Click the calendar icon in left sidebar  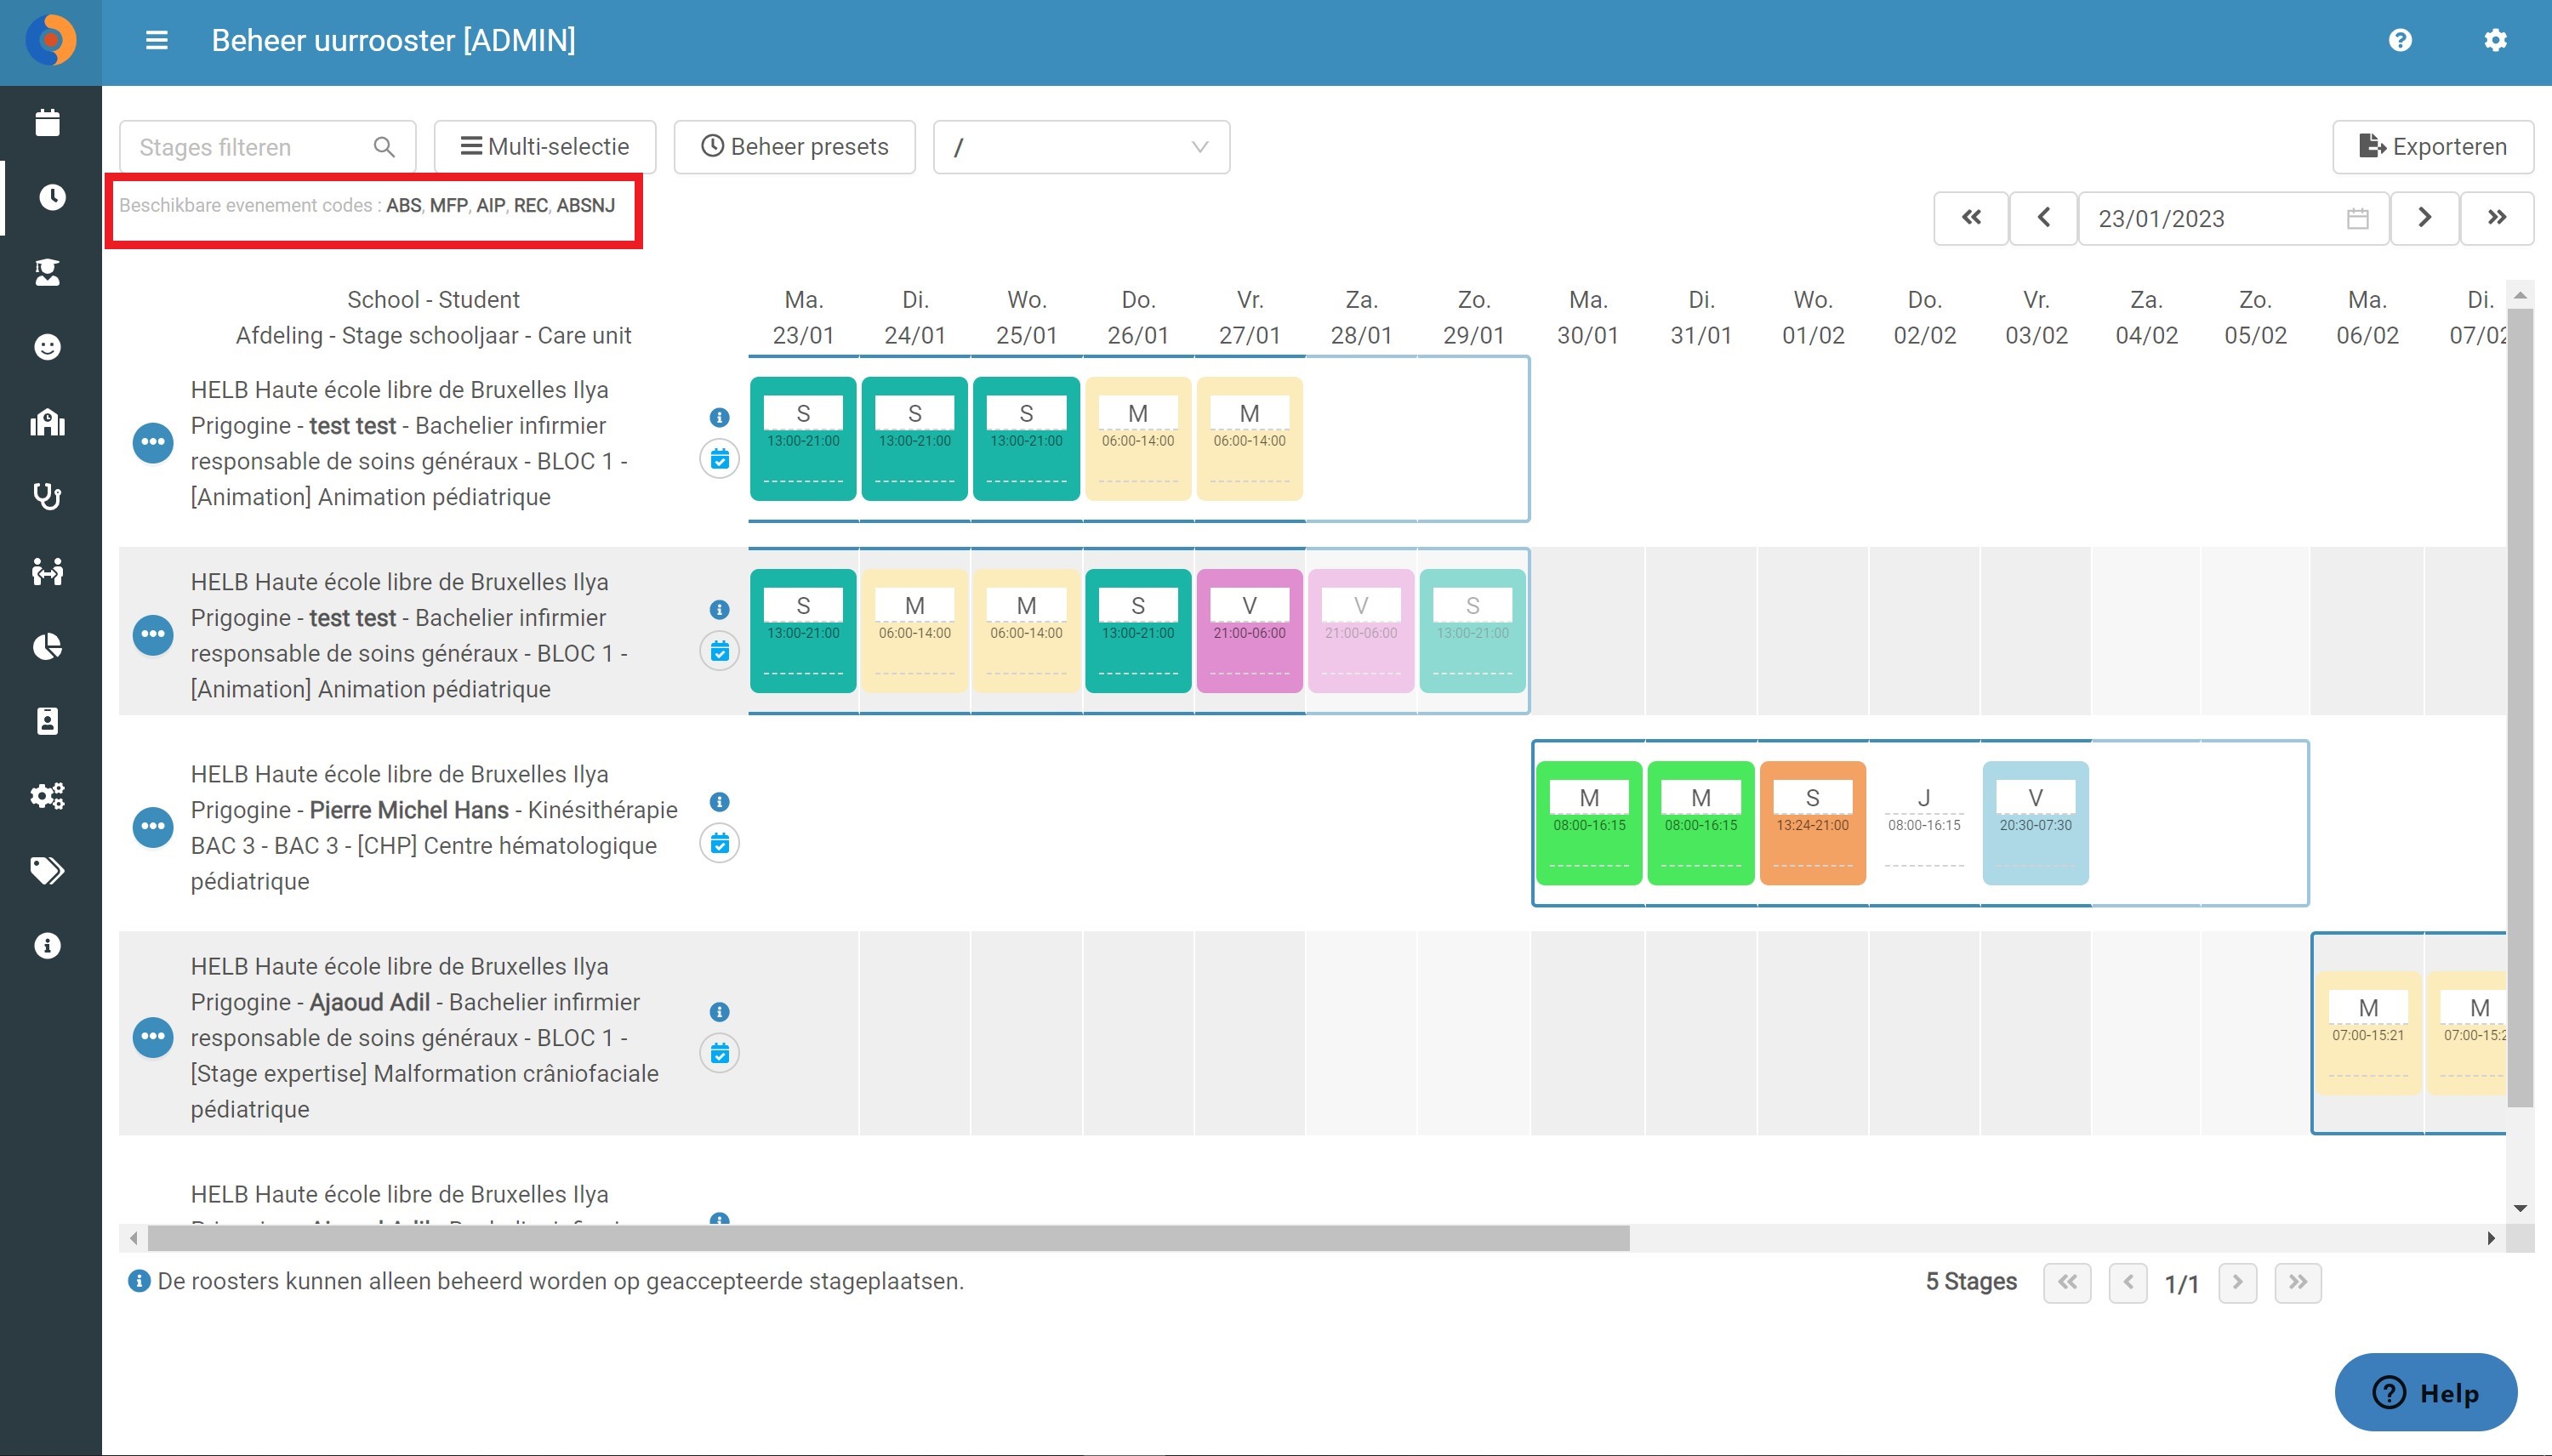tap(47, 122)
